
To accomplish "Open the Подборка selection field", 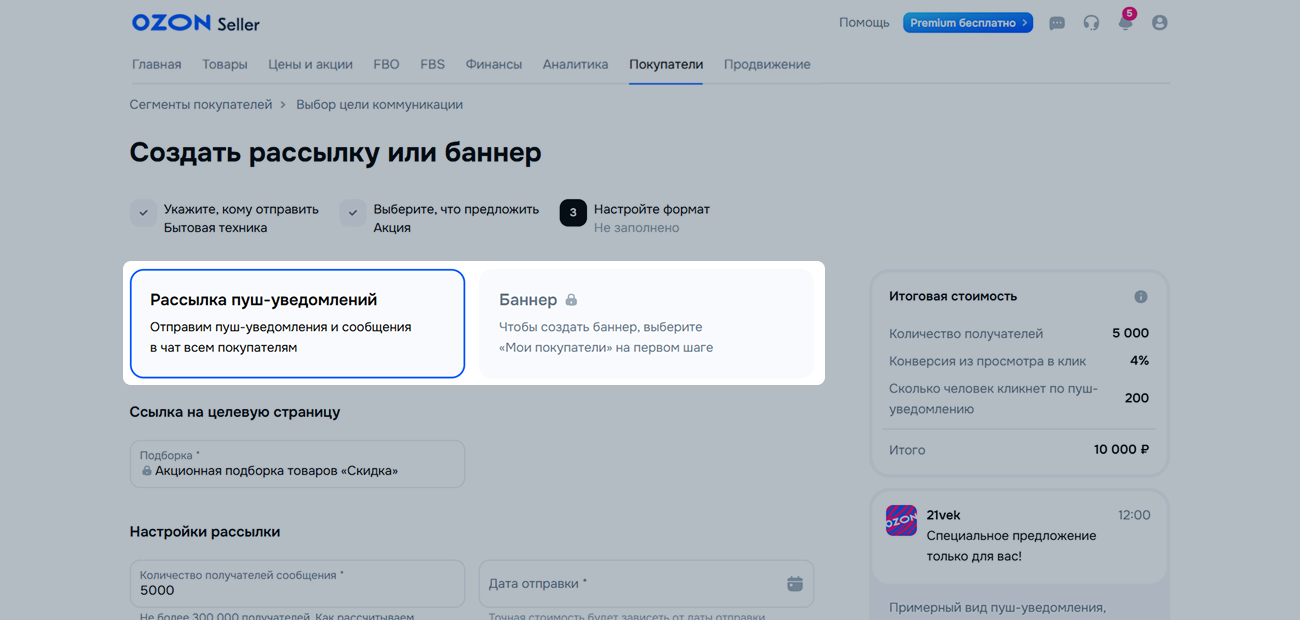I will [297, 464].
